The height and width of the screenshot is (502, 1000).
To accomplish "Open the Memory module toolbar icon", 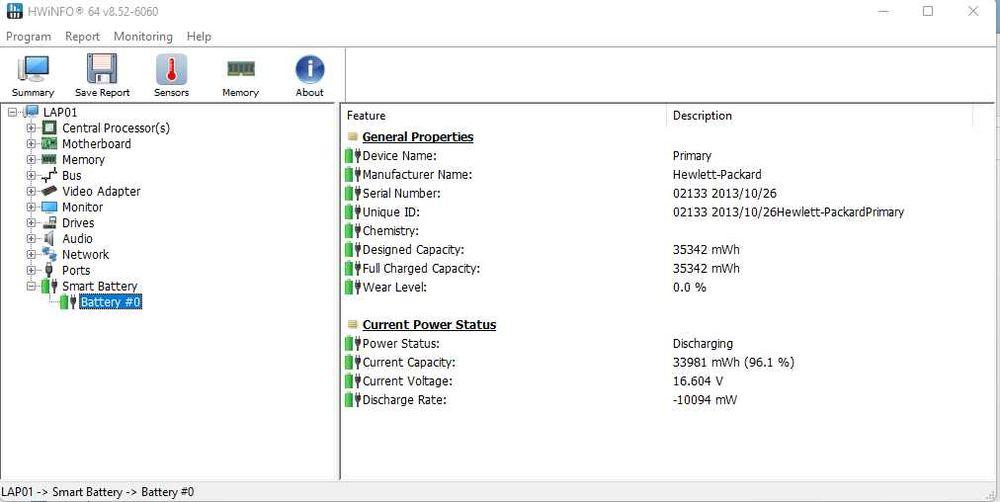I will (240, 69).
